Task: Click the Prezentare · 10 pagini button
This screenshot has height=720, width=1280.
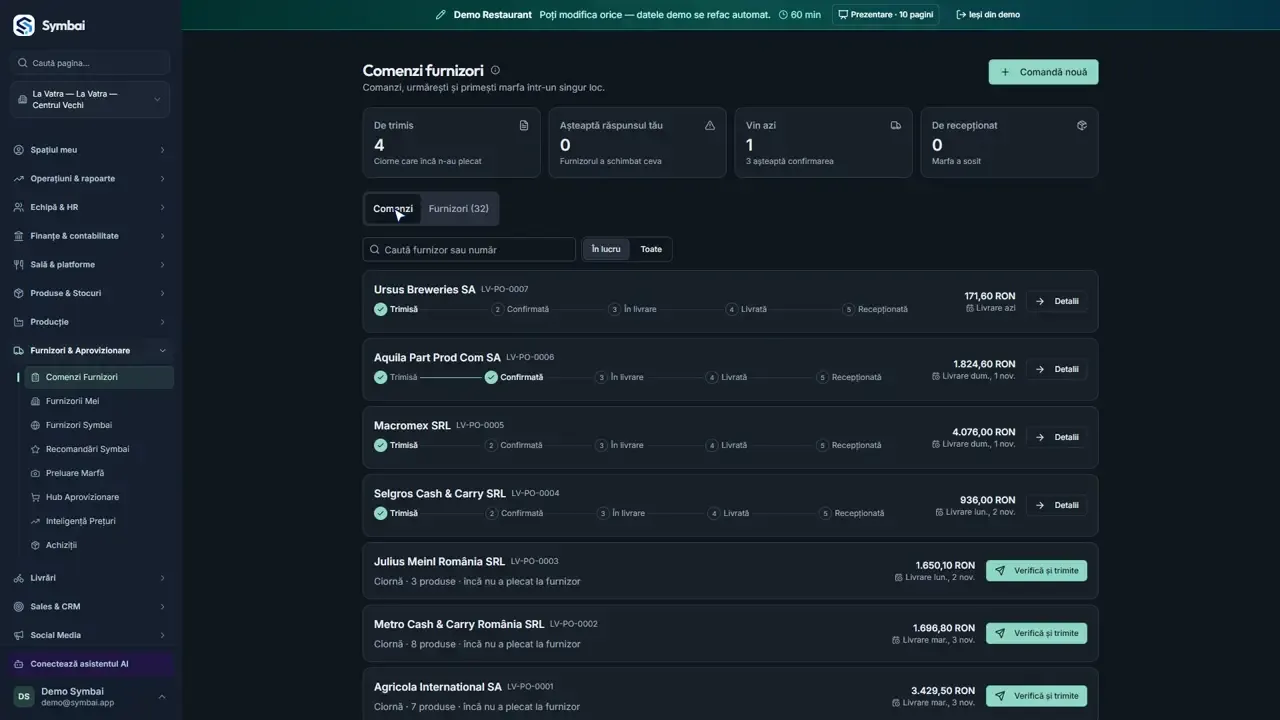Action: [x=886, y=15]
